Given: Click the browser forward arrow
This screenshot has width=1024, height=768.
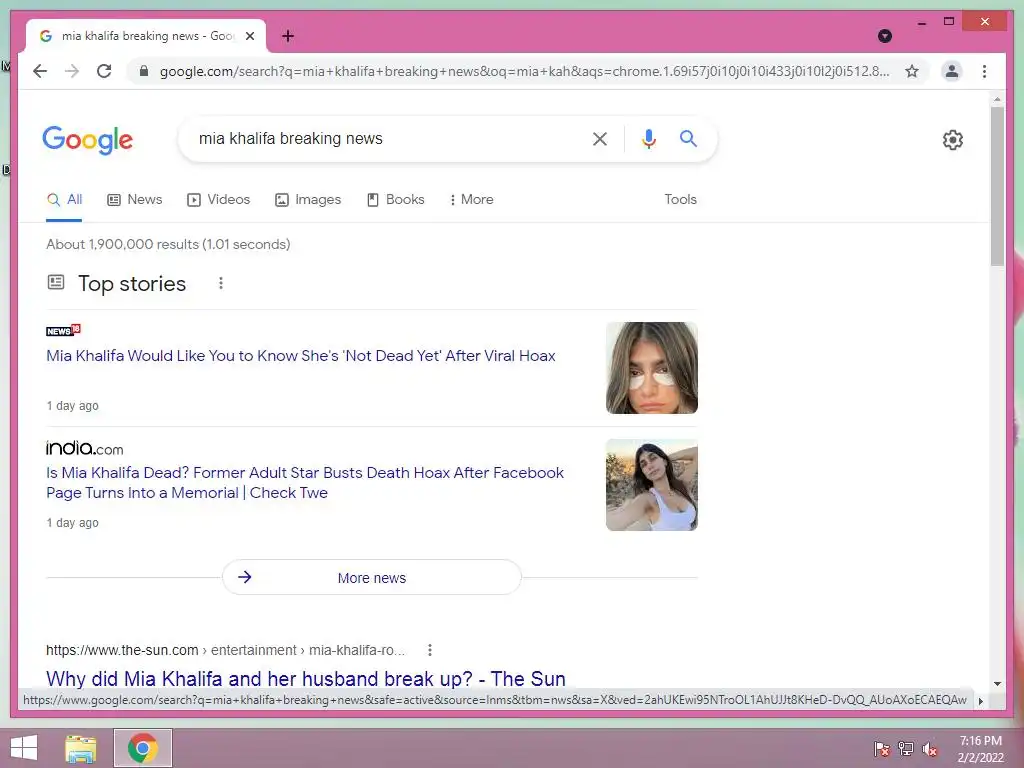Looking at the screenshot, I should 72,71.
